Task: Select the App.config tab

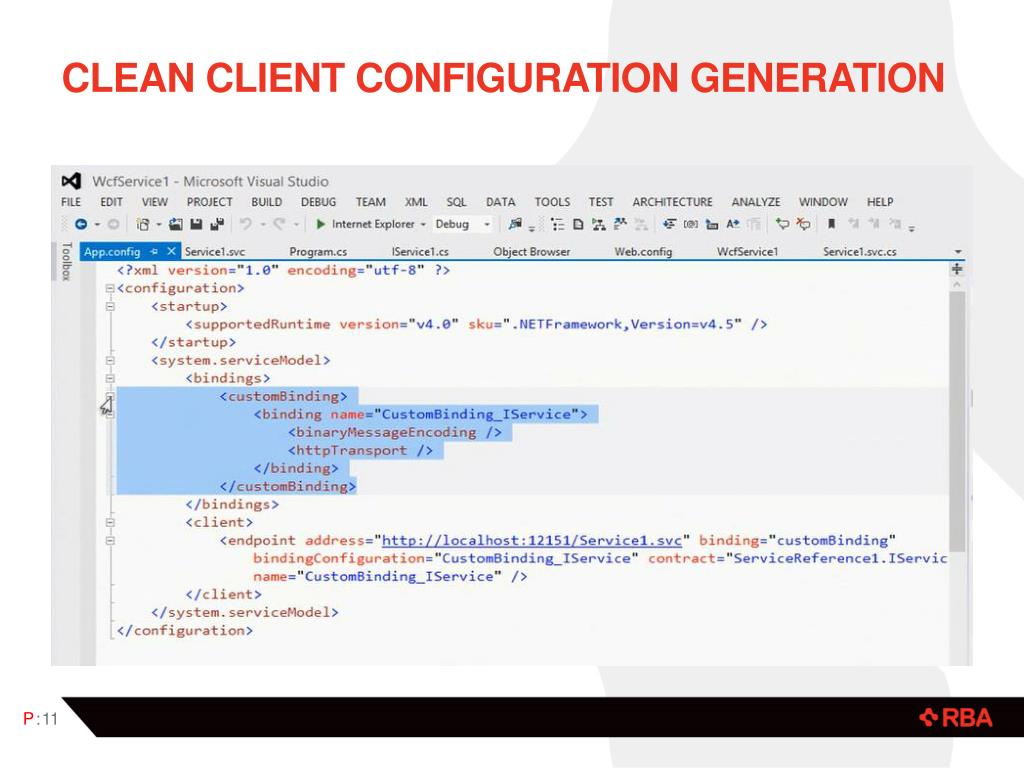Action: (112, 251)
